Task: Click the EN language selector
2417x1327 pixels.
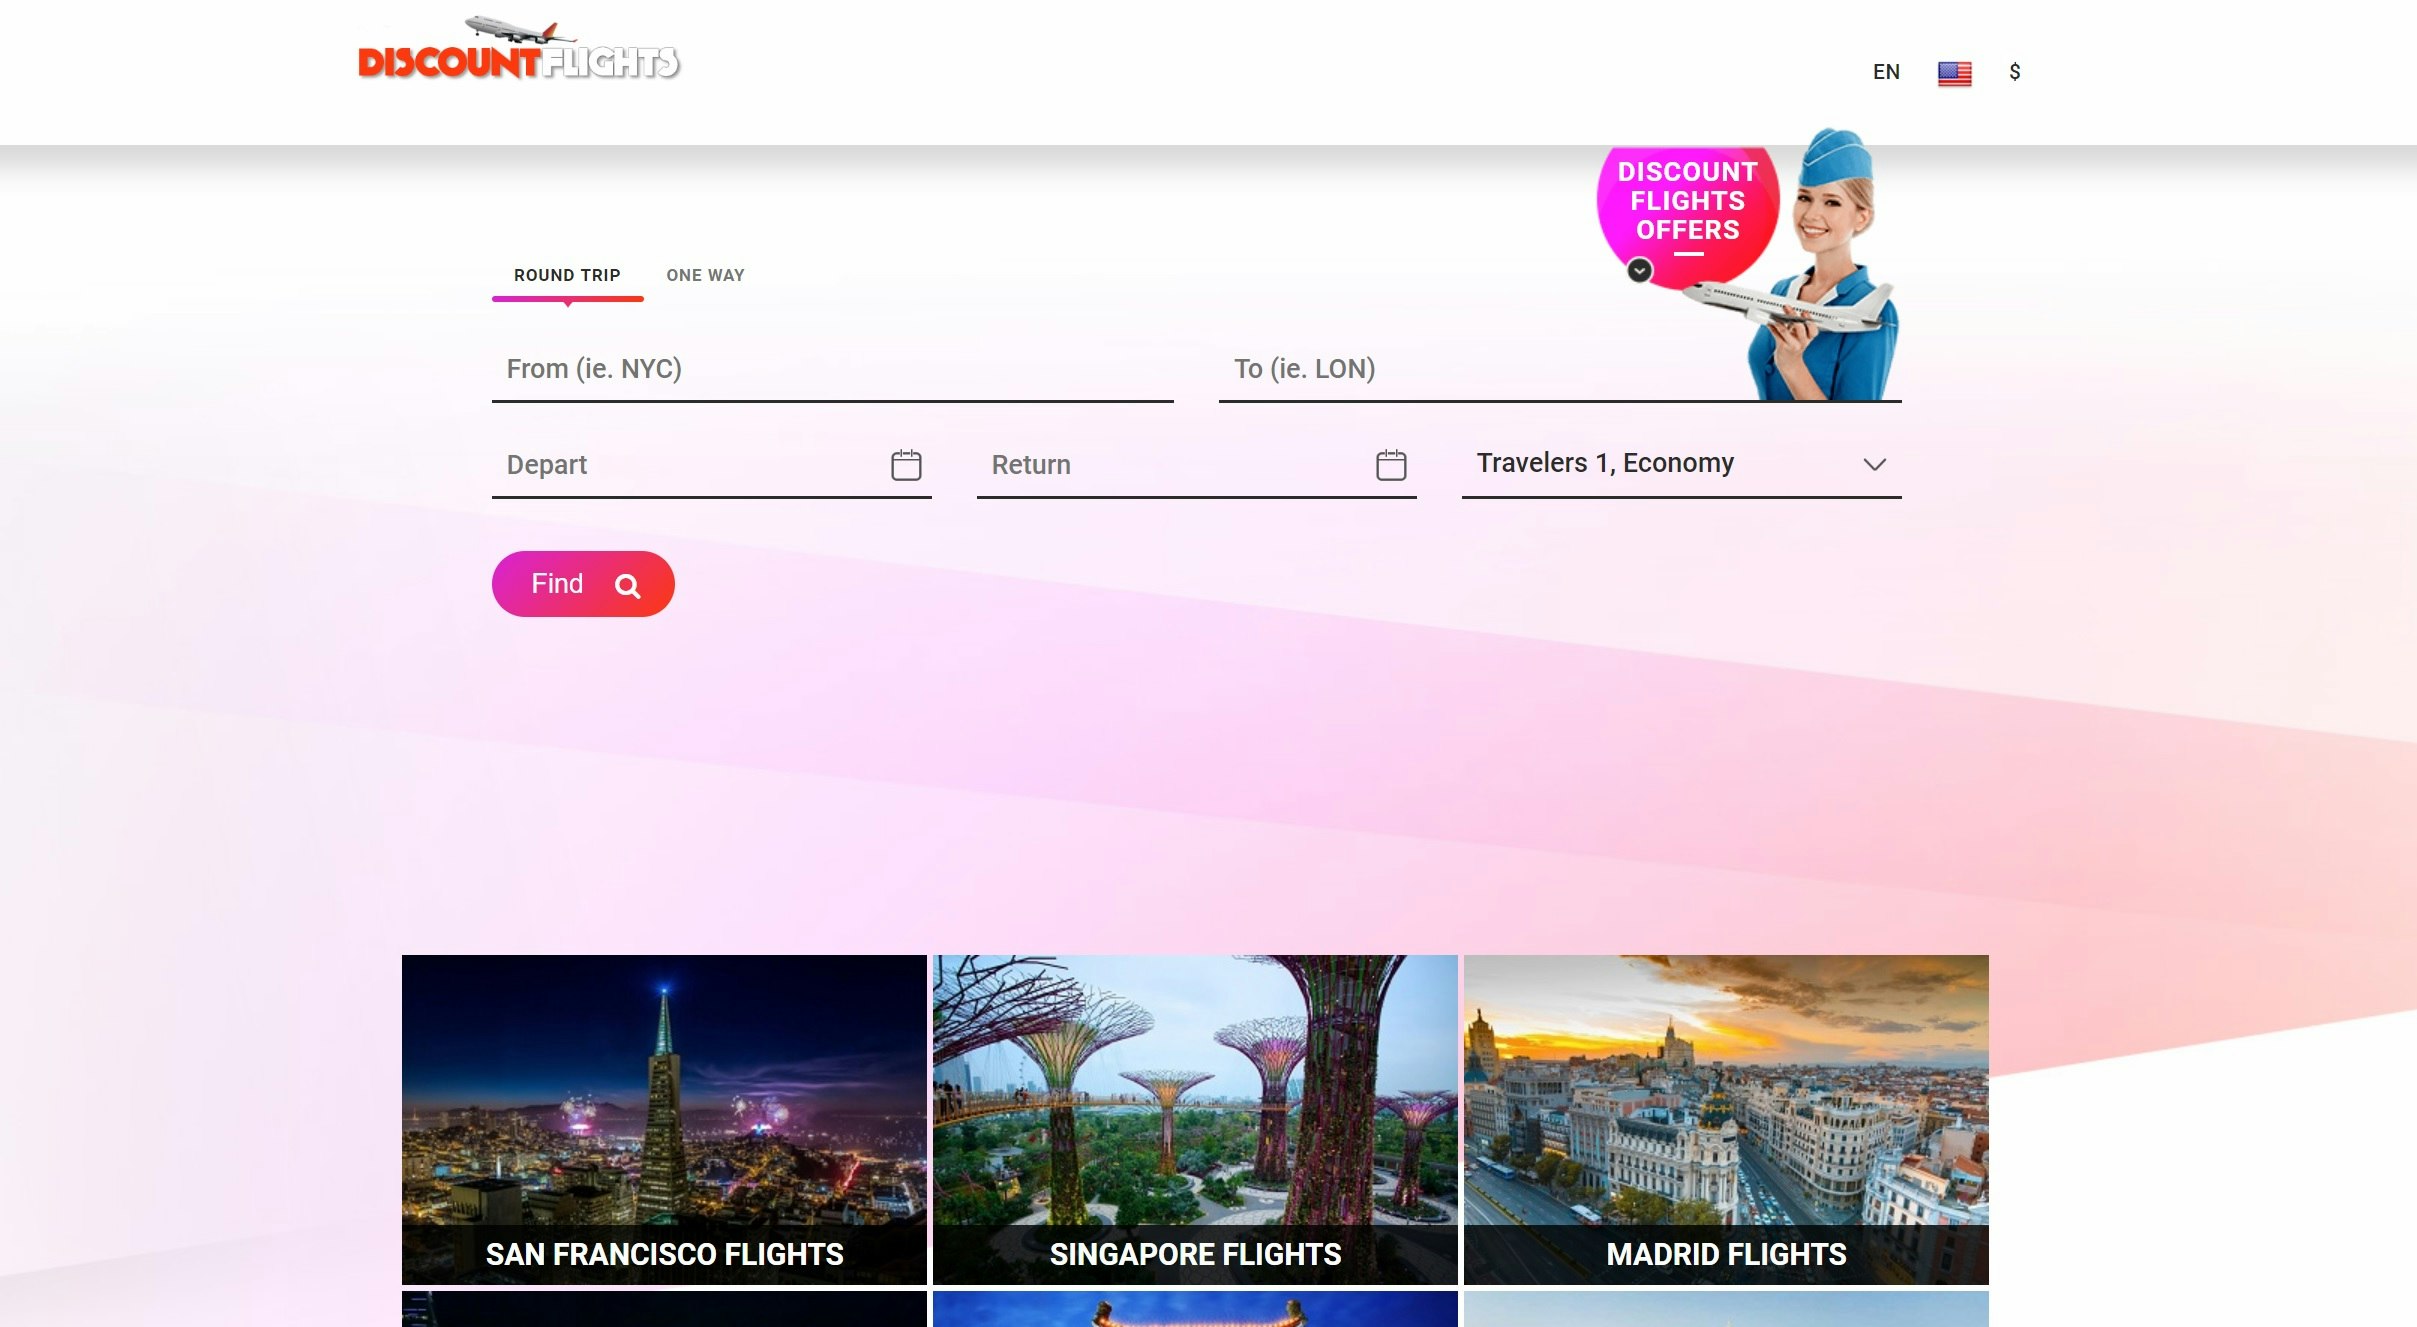Action: tap(1887, 72)
